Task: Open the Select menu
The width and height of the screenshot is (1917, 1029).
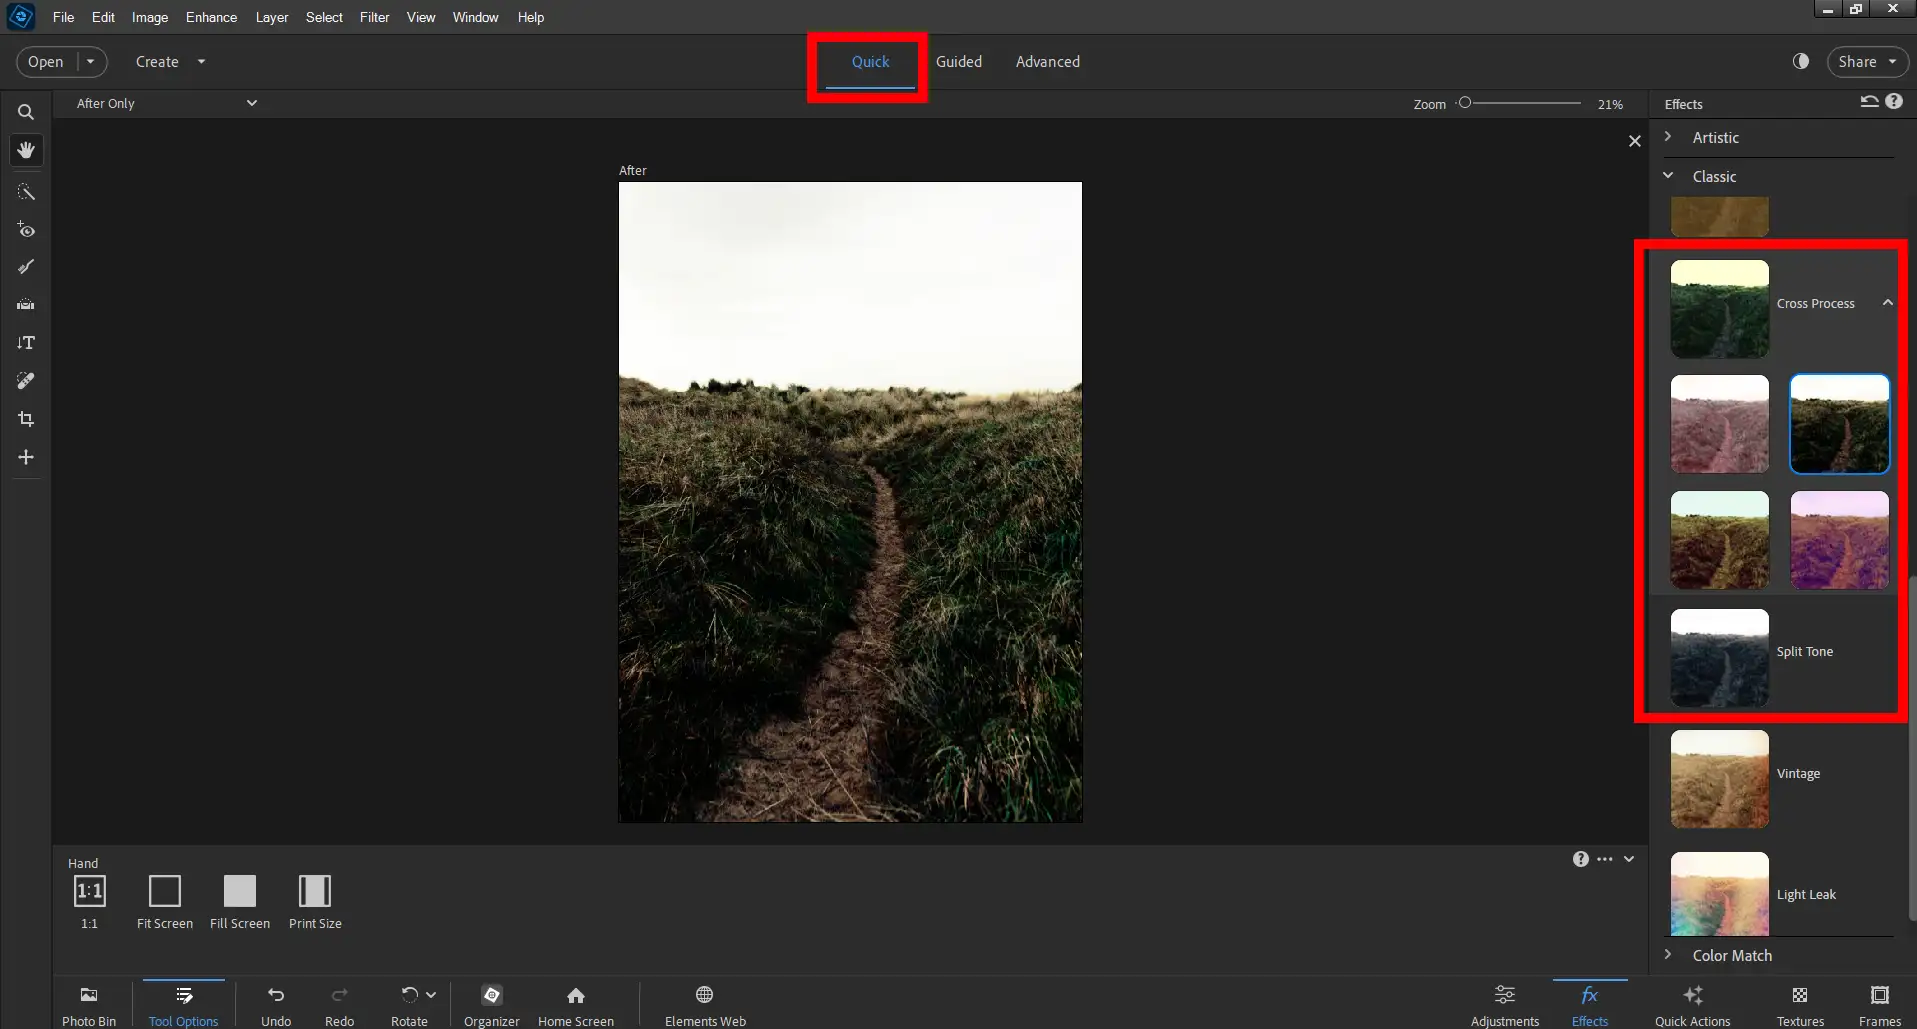Action: tap(324, 17)
